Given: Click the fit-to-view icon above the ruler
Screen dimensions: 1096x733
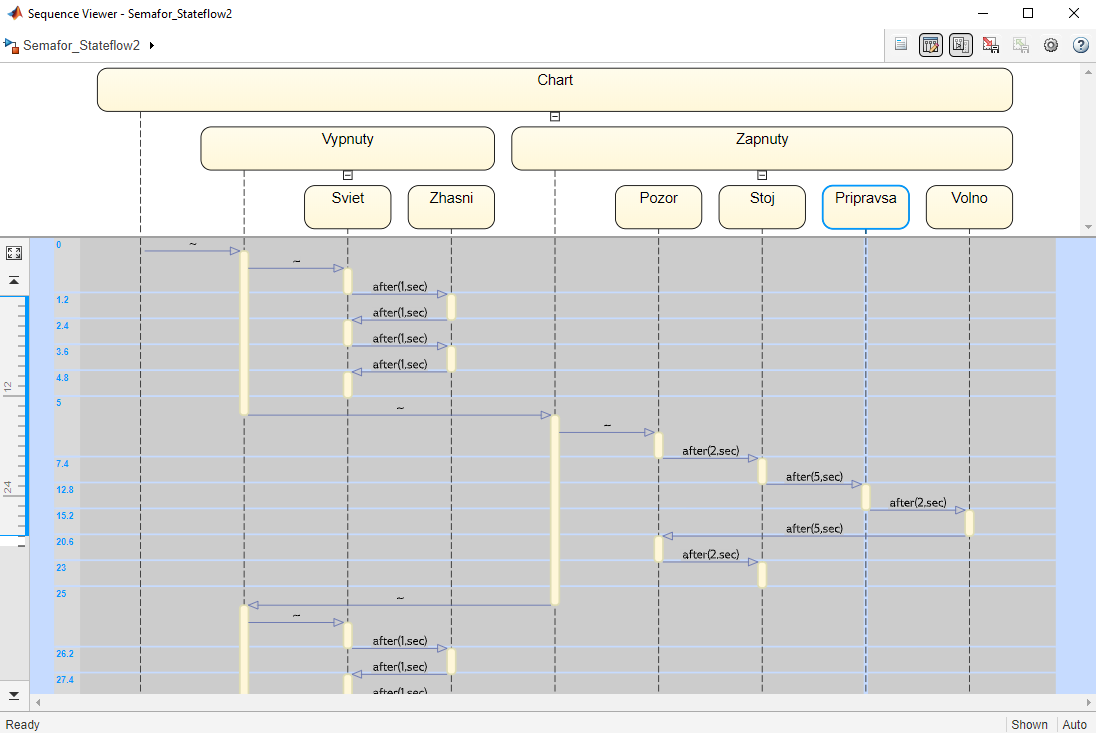Looking at the screenshot, I should (x=14, y=253).
